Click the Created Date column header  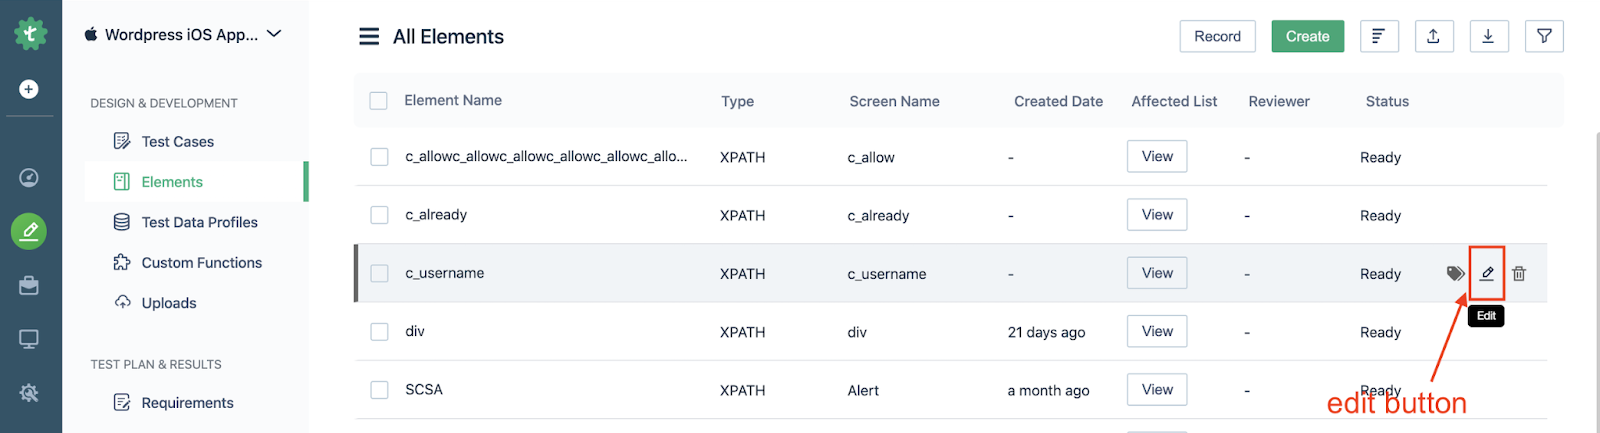[1059, 101]
